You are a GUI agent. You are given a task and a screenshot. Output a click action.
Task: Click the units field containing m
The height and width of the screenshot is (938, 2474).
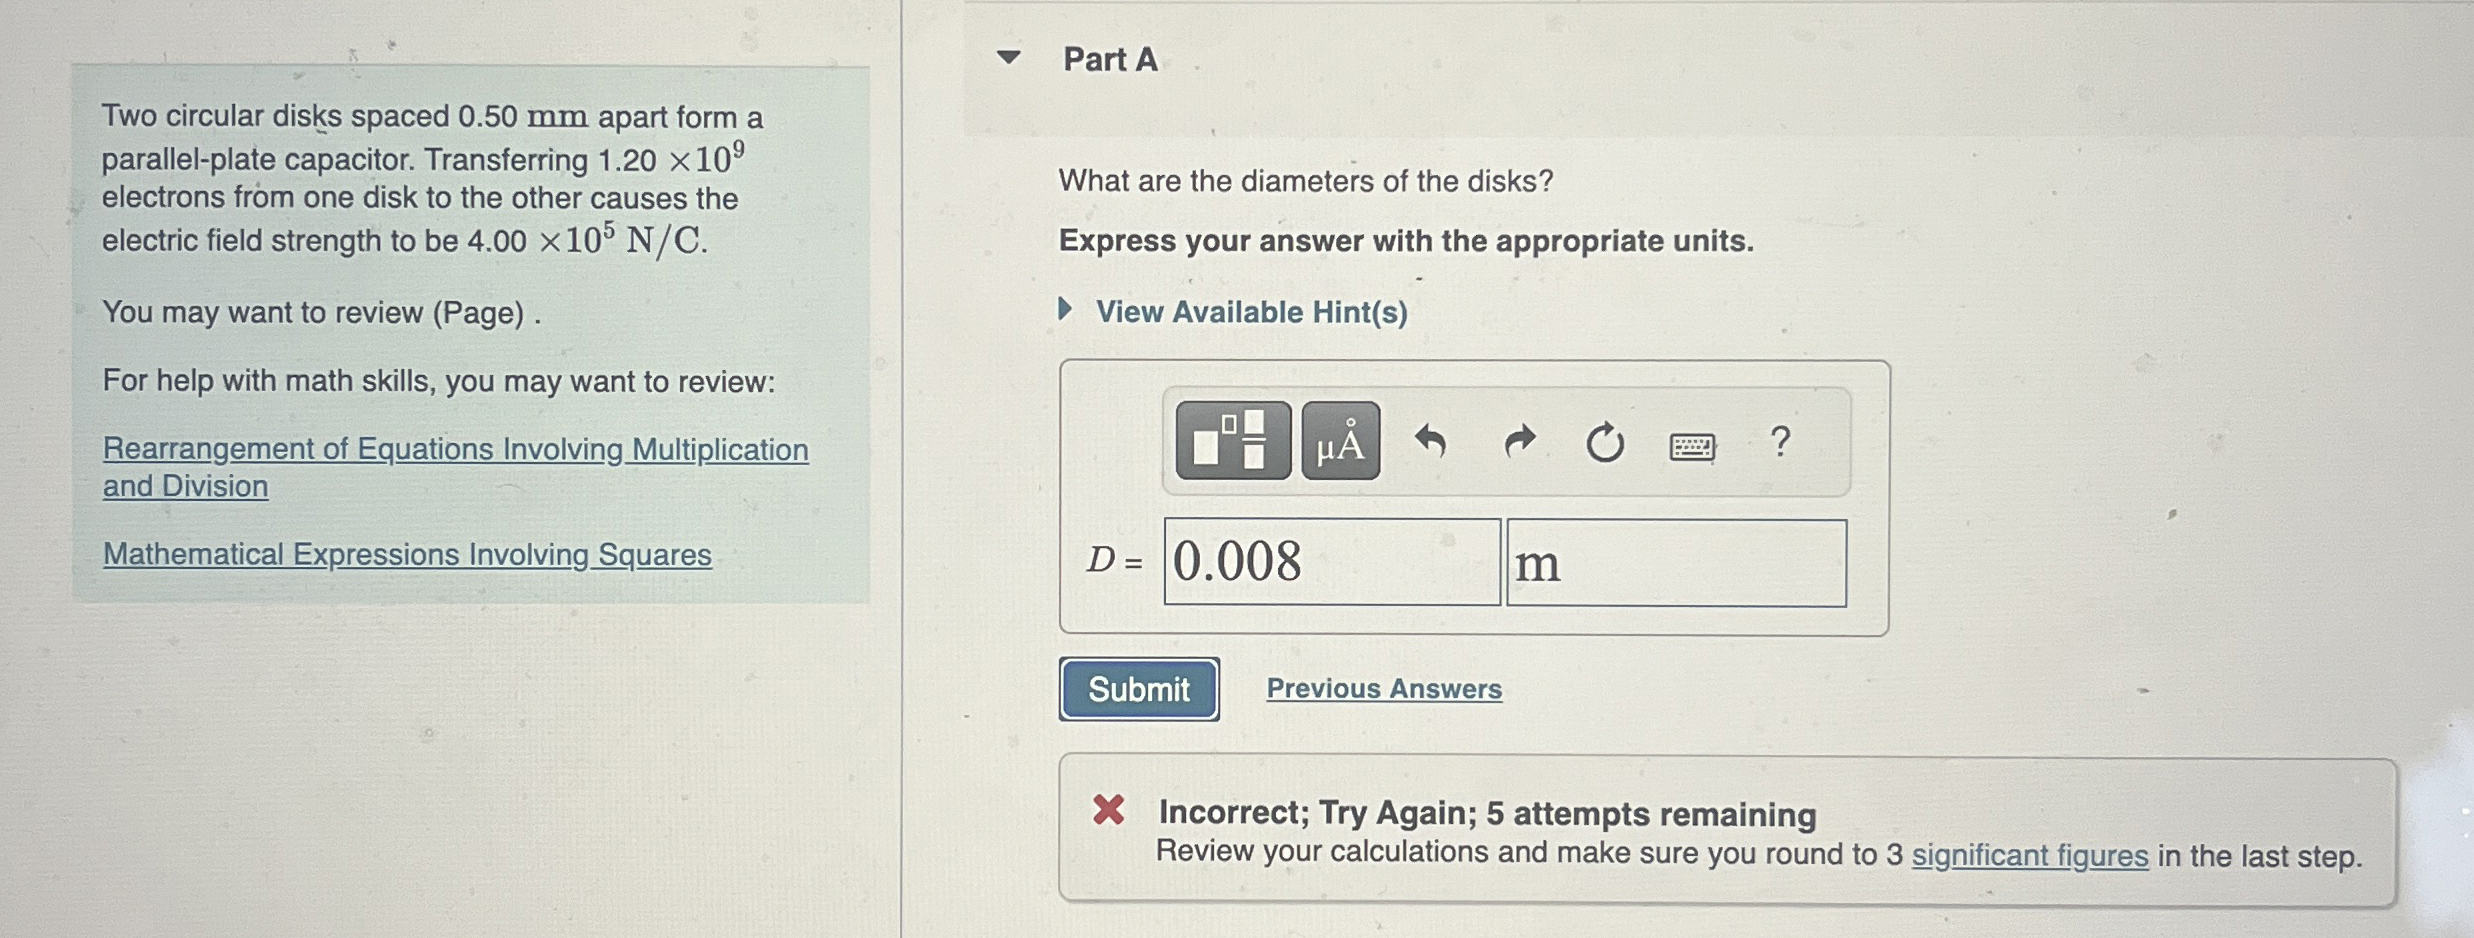[x=1677, y=562]
